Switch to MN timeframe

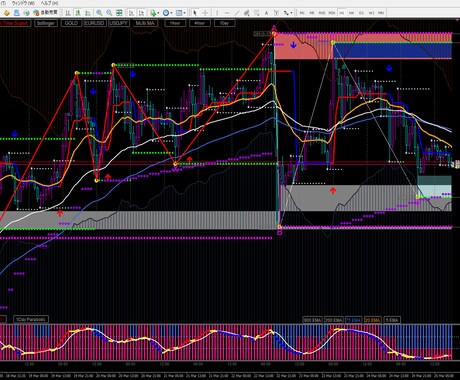click(381, 13)
